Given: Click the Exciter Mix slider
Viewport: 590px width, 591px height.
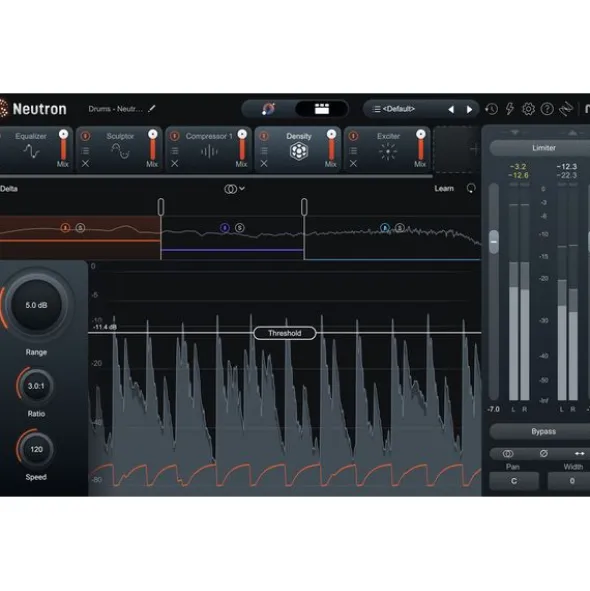Looking at the screenshot, I should (420, 145).
